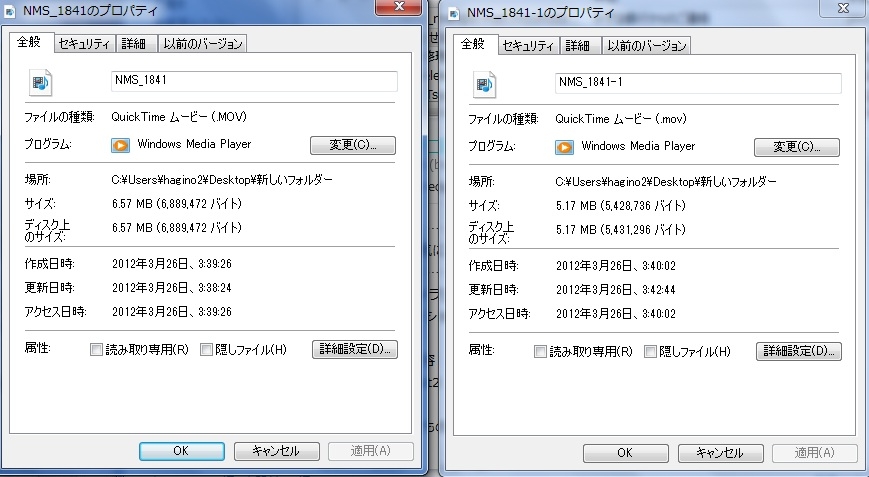Click file type text QuickTime ムービー (.MOV)

pos(179,117)
